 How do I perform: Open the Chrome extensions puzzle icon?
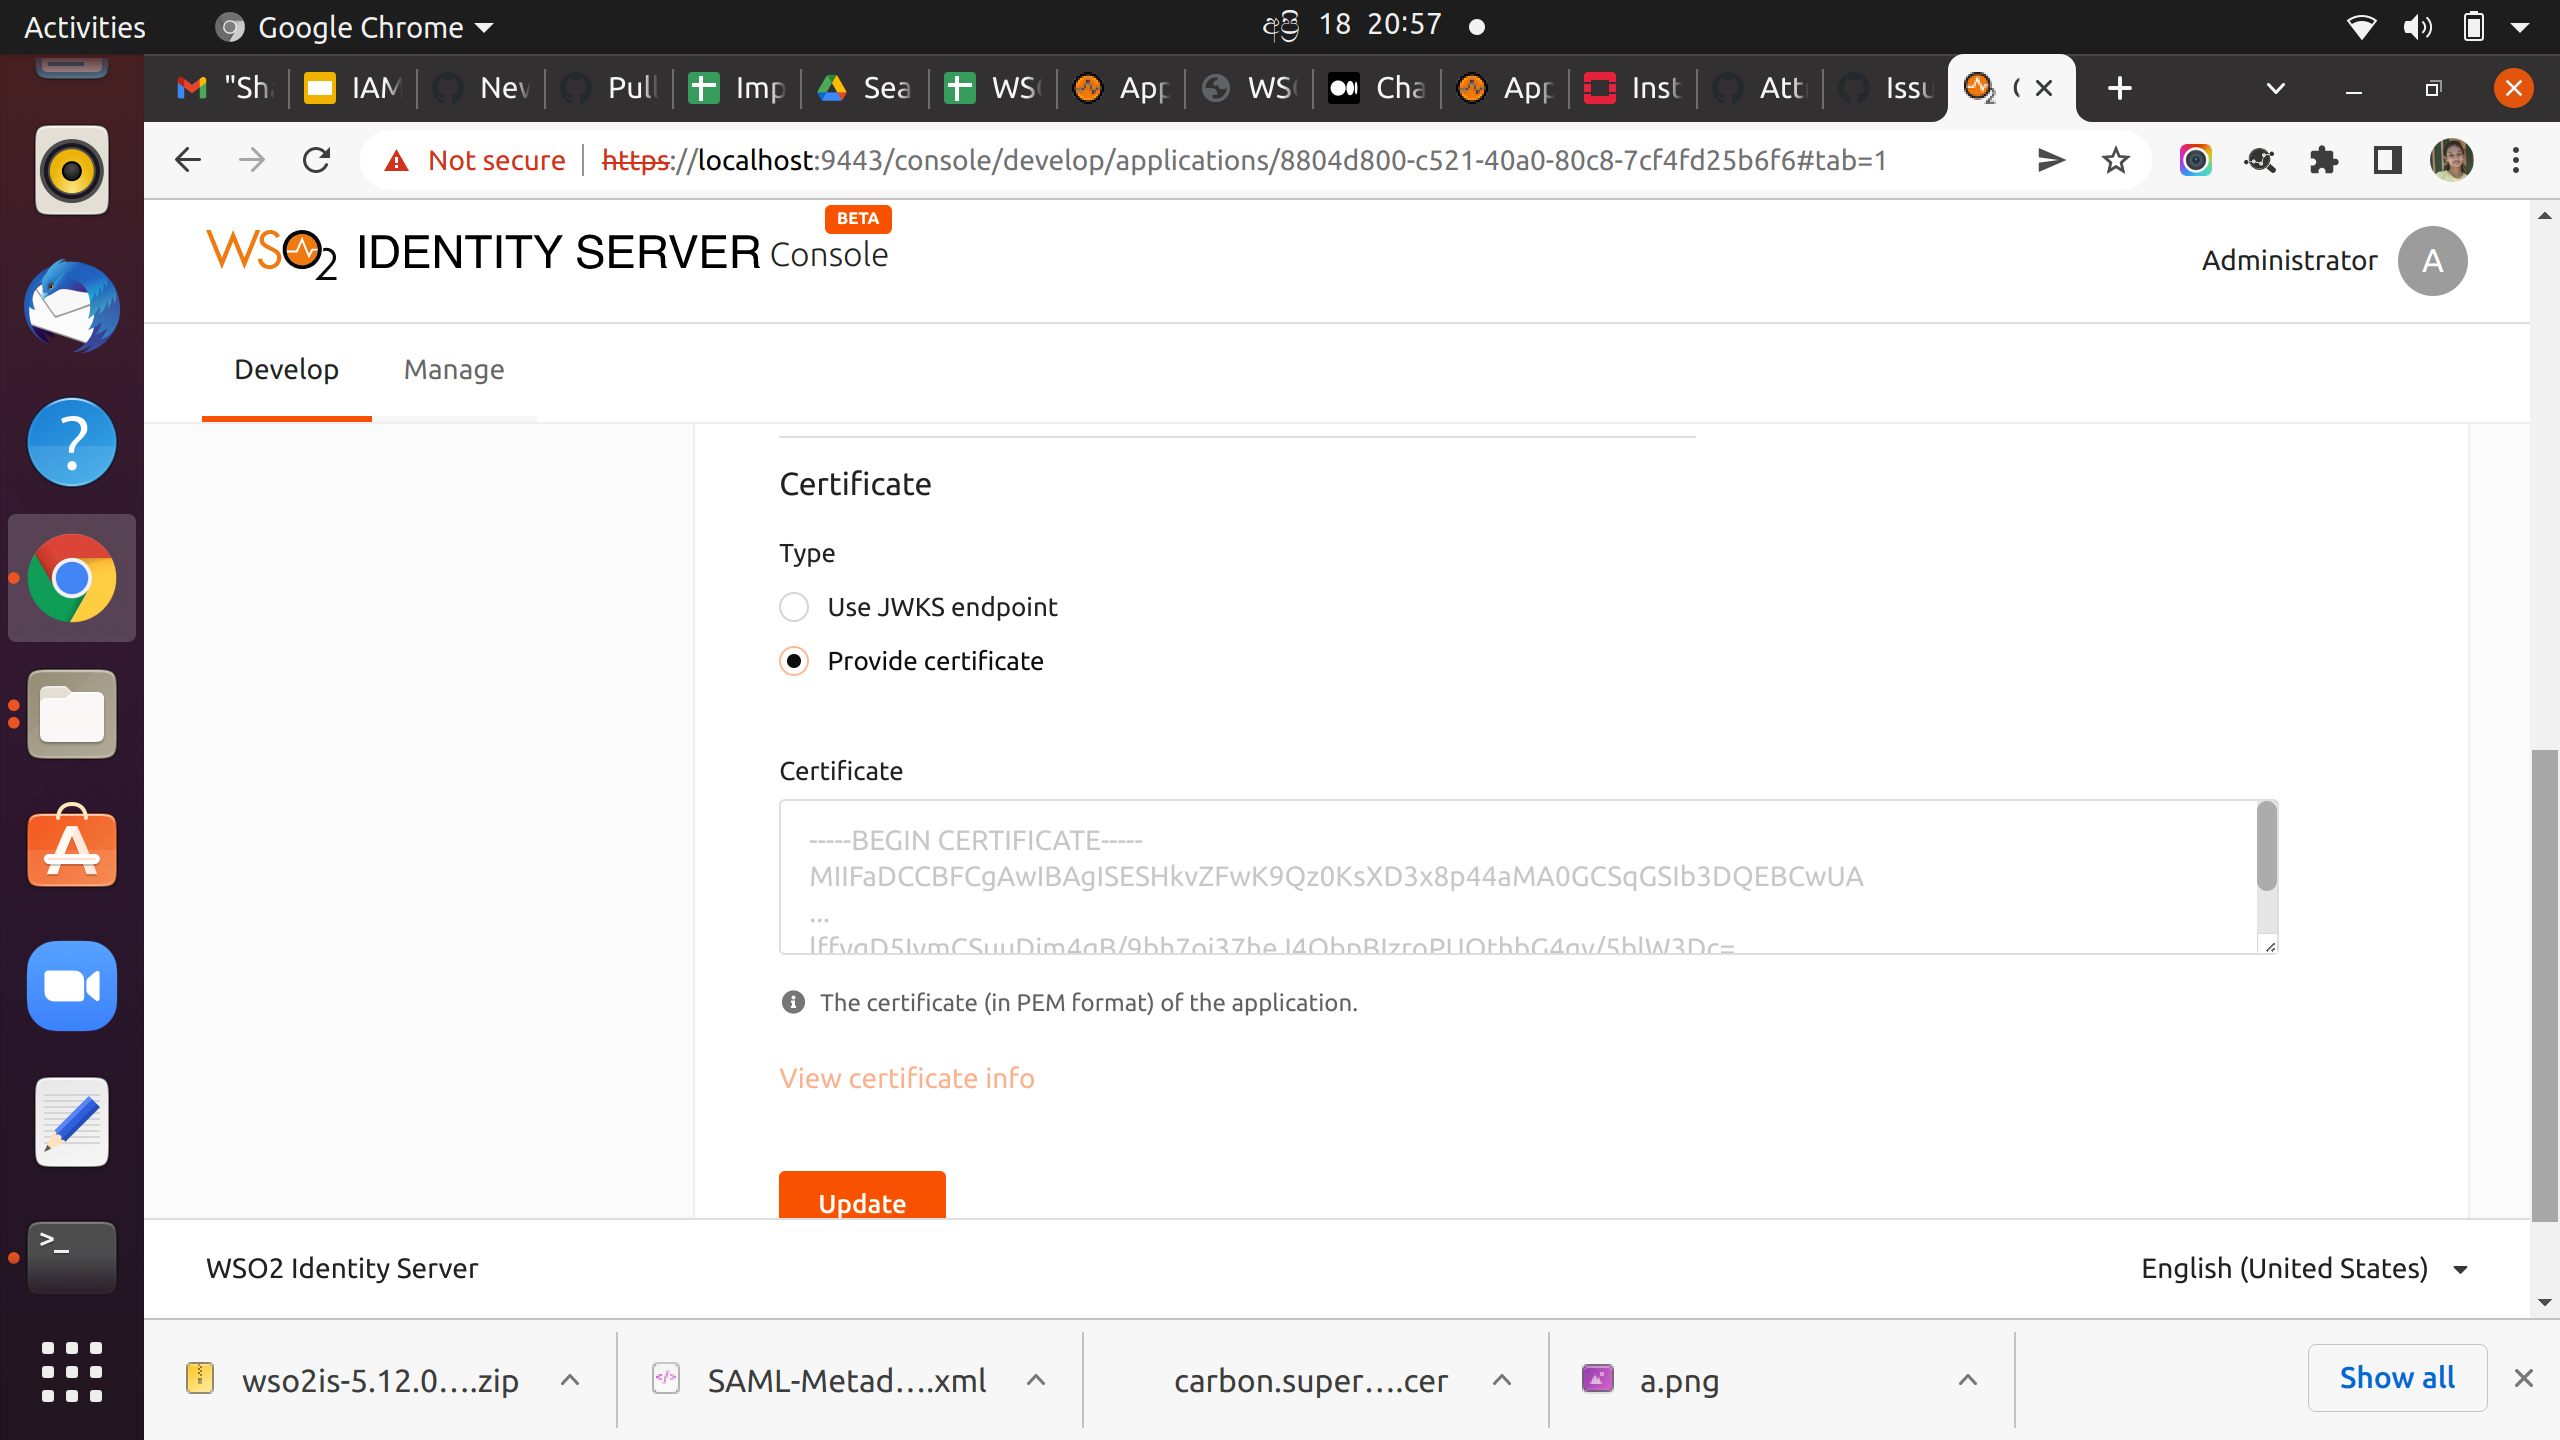pyautogui.click(x=2323, y=160)
